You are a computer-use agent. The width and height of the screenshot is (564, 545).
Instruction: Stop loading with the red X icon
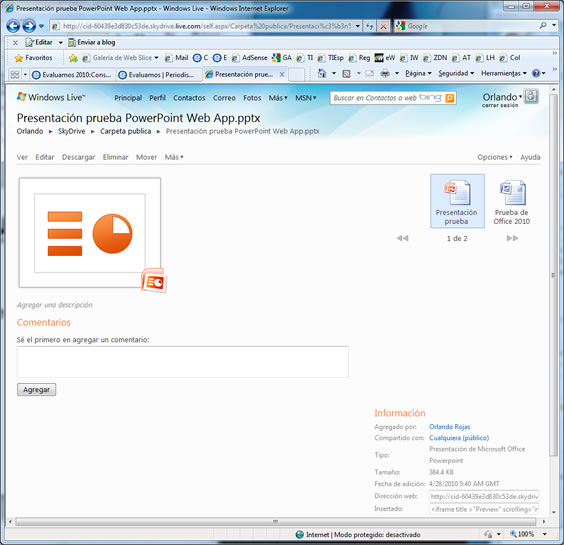coord(383,26)
